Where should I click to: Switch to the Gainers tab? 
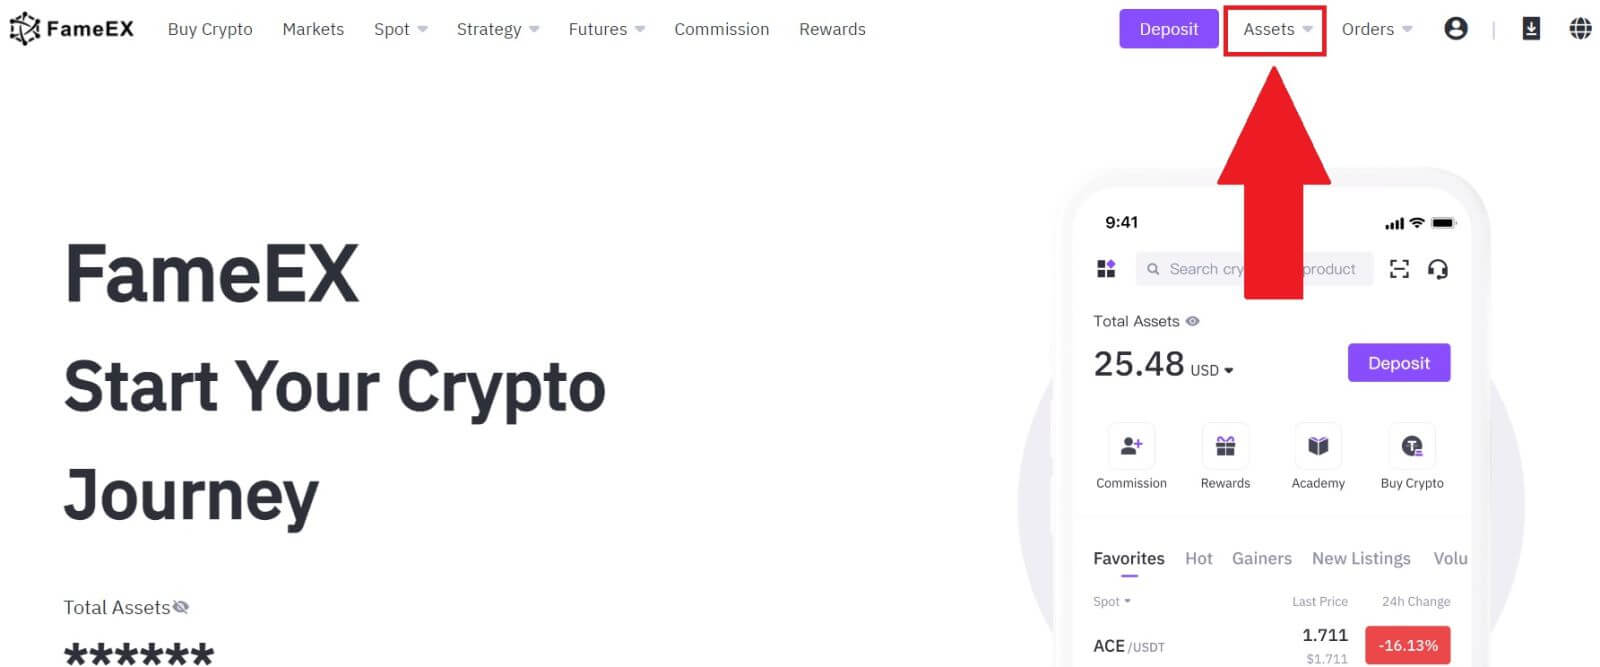pos(1261,558)
